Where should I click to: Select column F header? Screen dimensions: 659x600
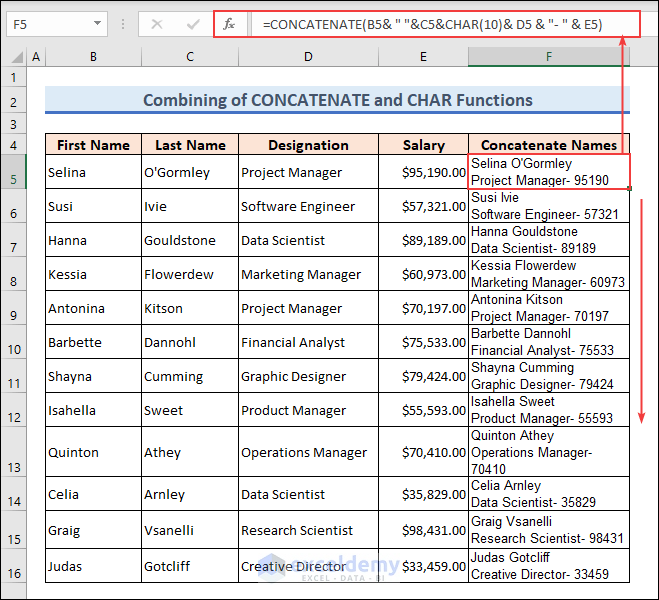coord(549,57)
